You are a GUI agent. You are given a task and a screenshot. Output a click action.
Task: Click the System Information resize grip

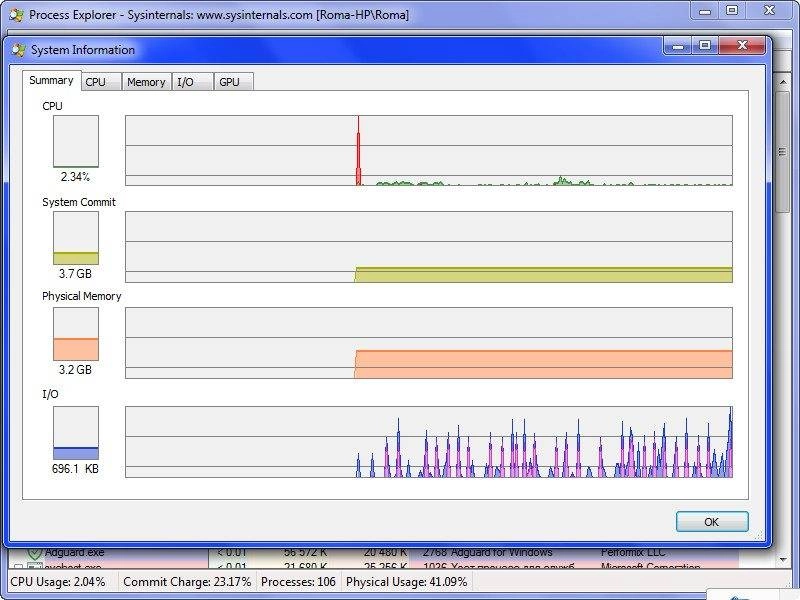(x=760, y=535)
